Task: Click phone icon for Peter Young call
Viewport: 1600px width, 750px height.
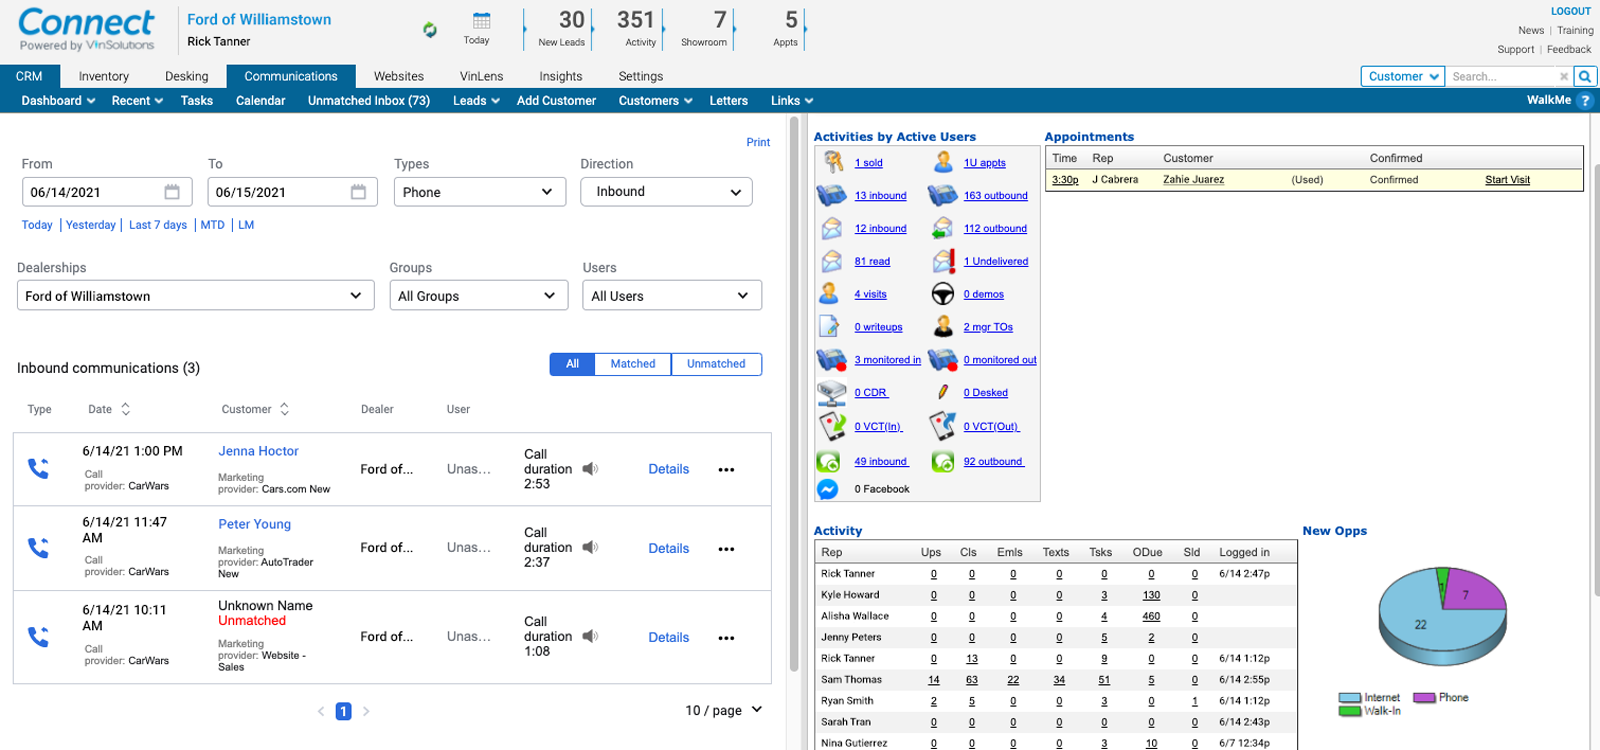Action: (38, 547)
